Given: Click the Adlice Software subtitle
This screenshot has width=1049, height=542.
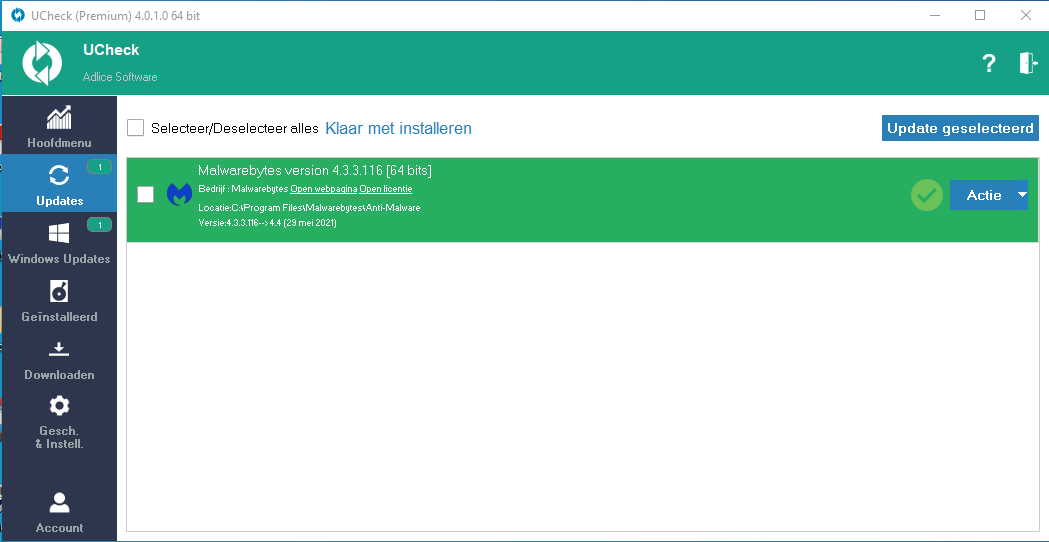Looking at the screenshot, I should click(120, 77).
